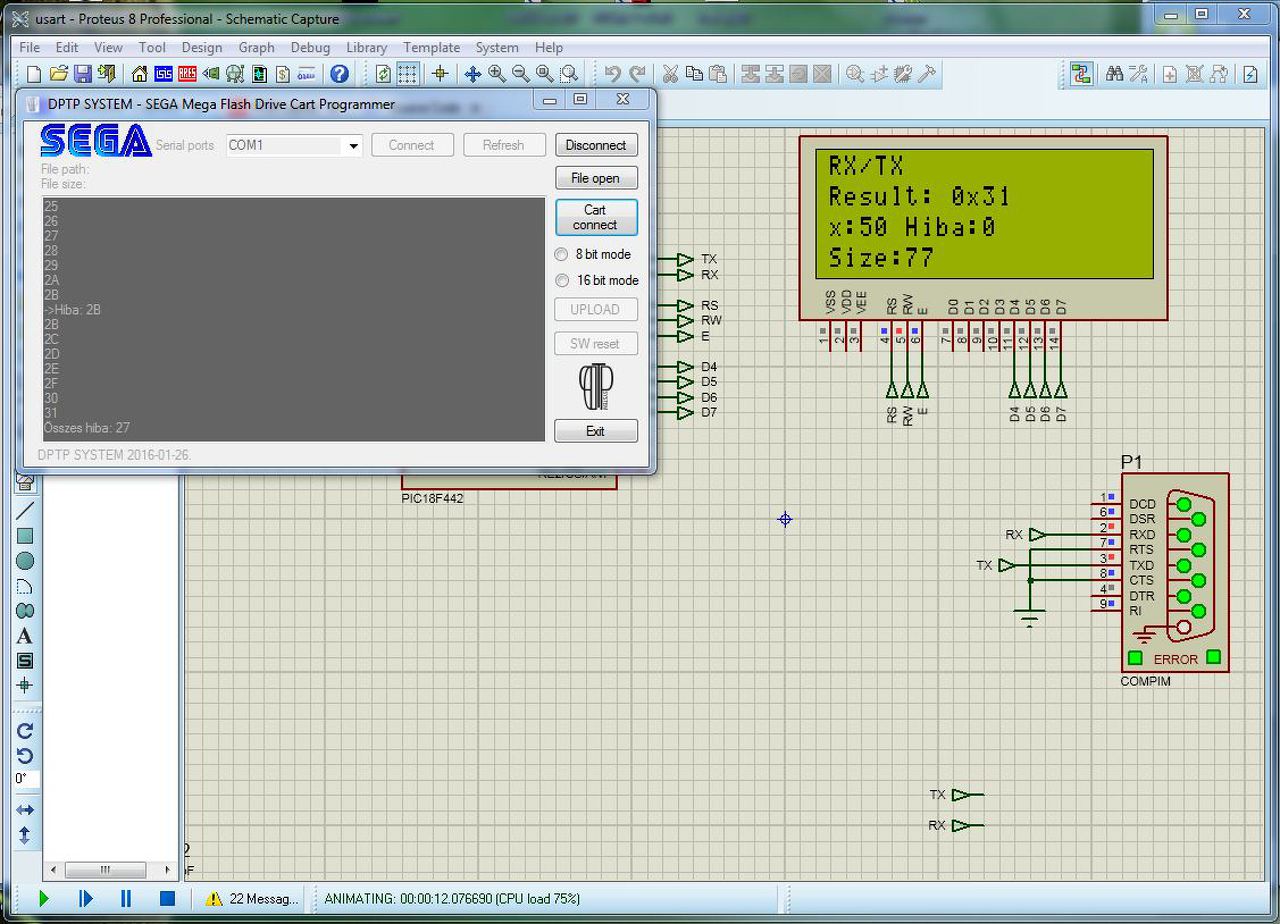1280x924 pixels.
Task: Click the zoom in magnifier icon
Action: 497,74
